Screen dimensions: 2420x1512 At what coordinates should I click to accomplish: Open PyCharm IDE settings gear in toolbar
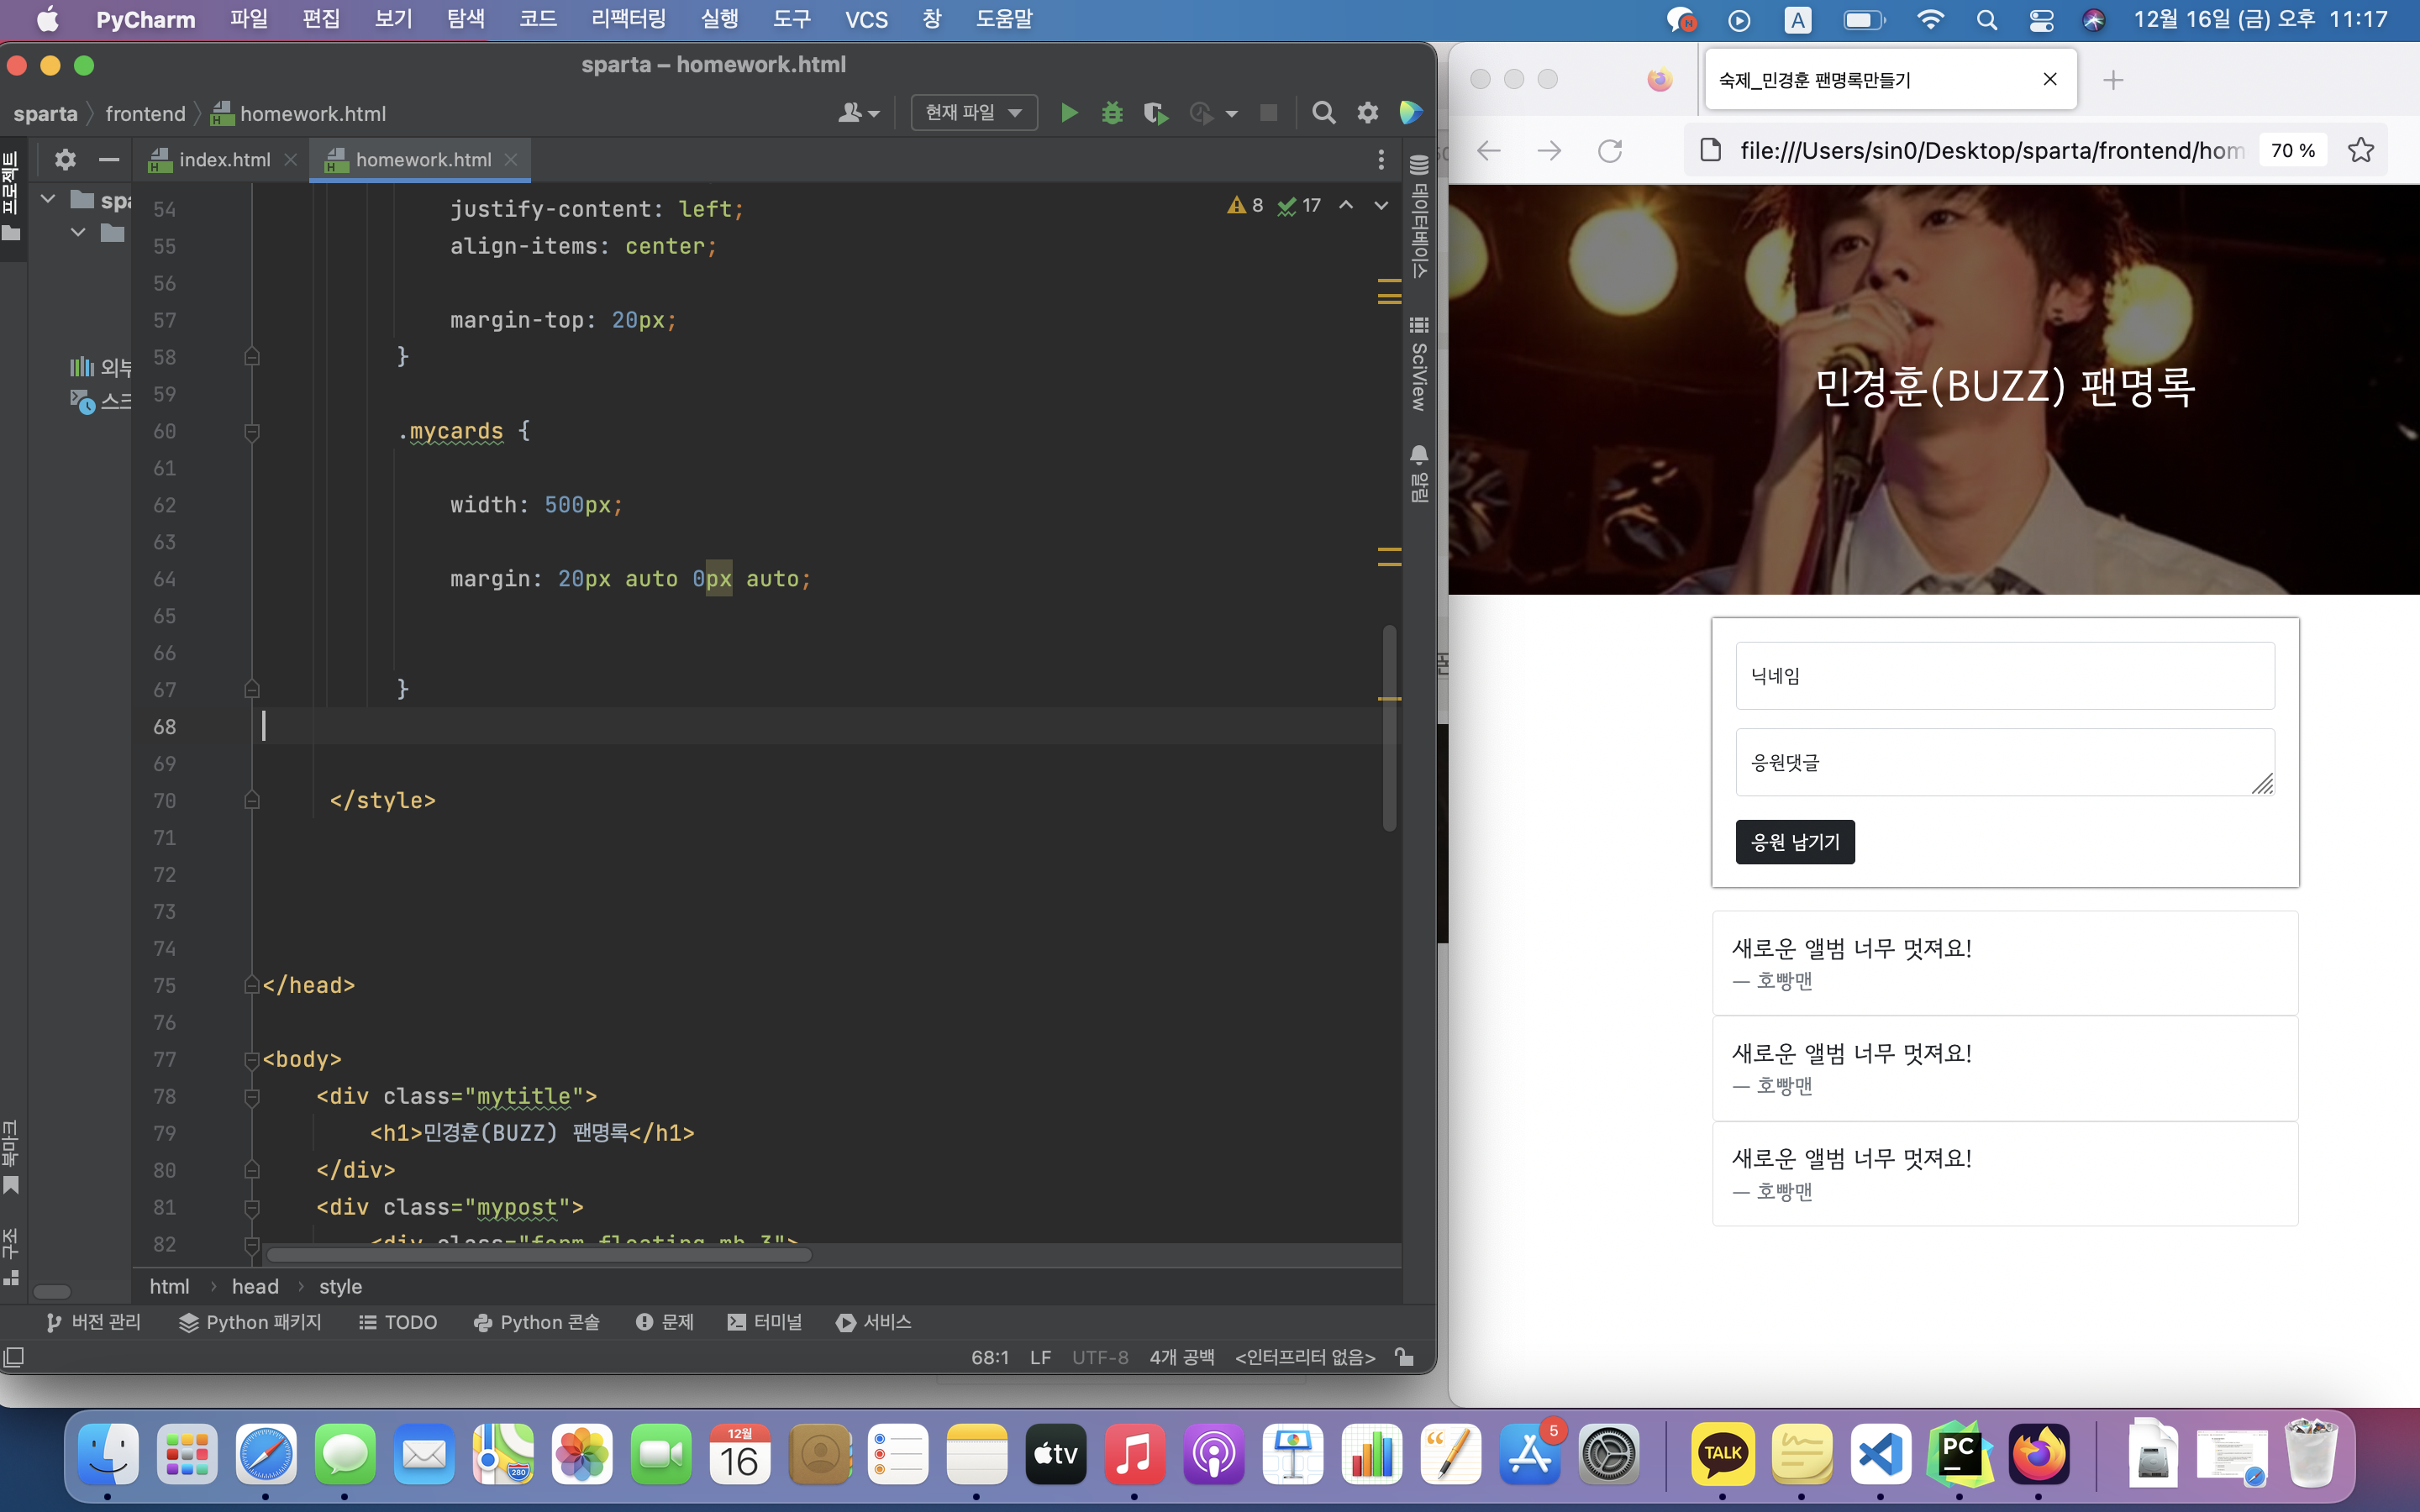1367,113
